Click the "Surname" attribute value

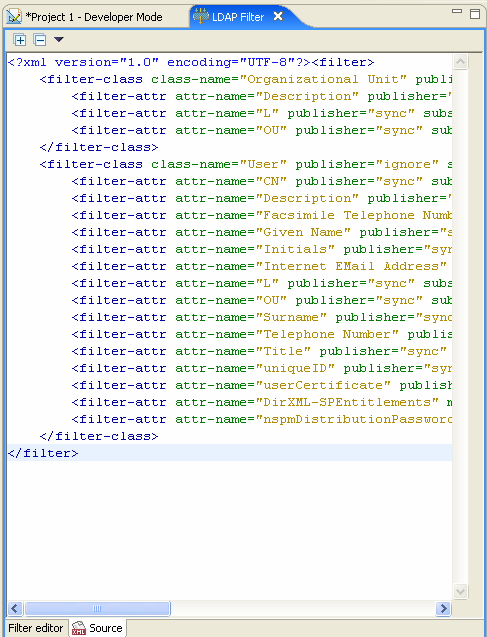click(x=291, y=317)
